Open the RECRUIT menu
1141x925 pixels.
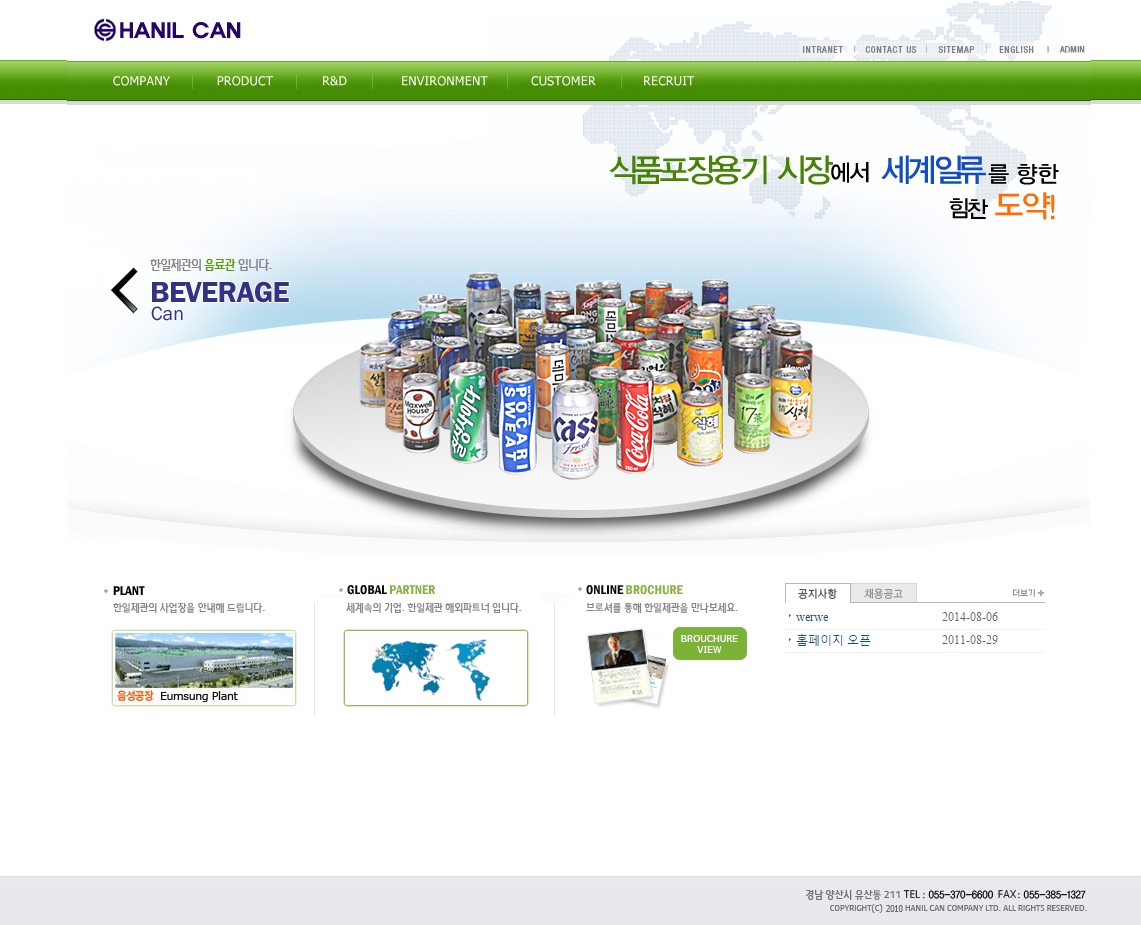668,81
